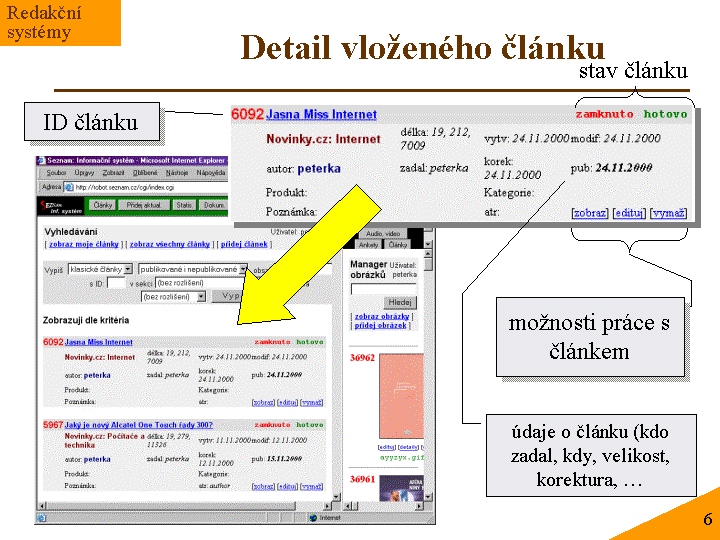Click 'detaily' under image 36962
The width and height of the screenshot is (720, 540).
pyautogui.click(x=408, y=447)
